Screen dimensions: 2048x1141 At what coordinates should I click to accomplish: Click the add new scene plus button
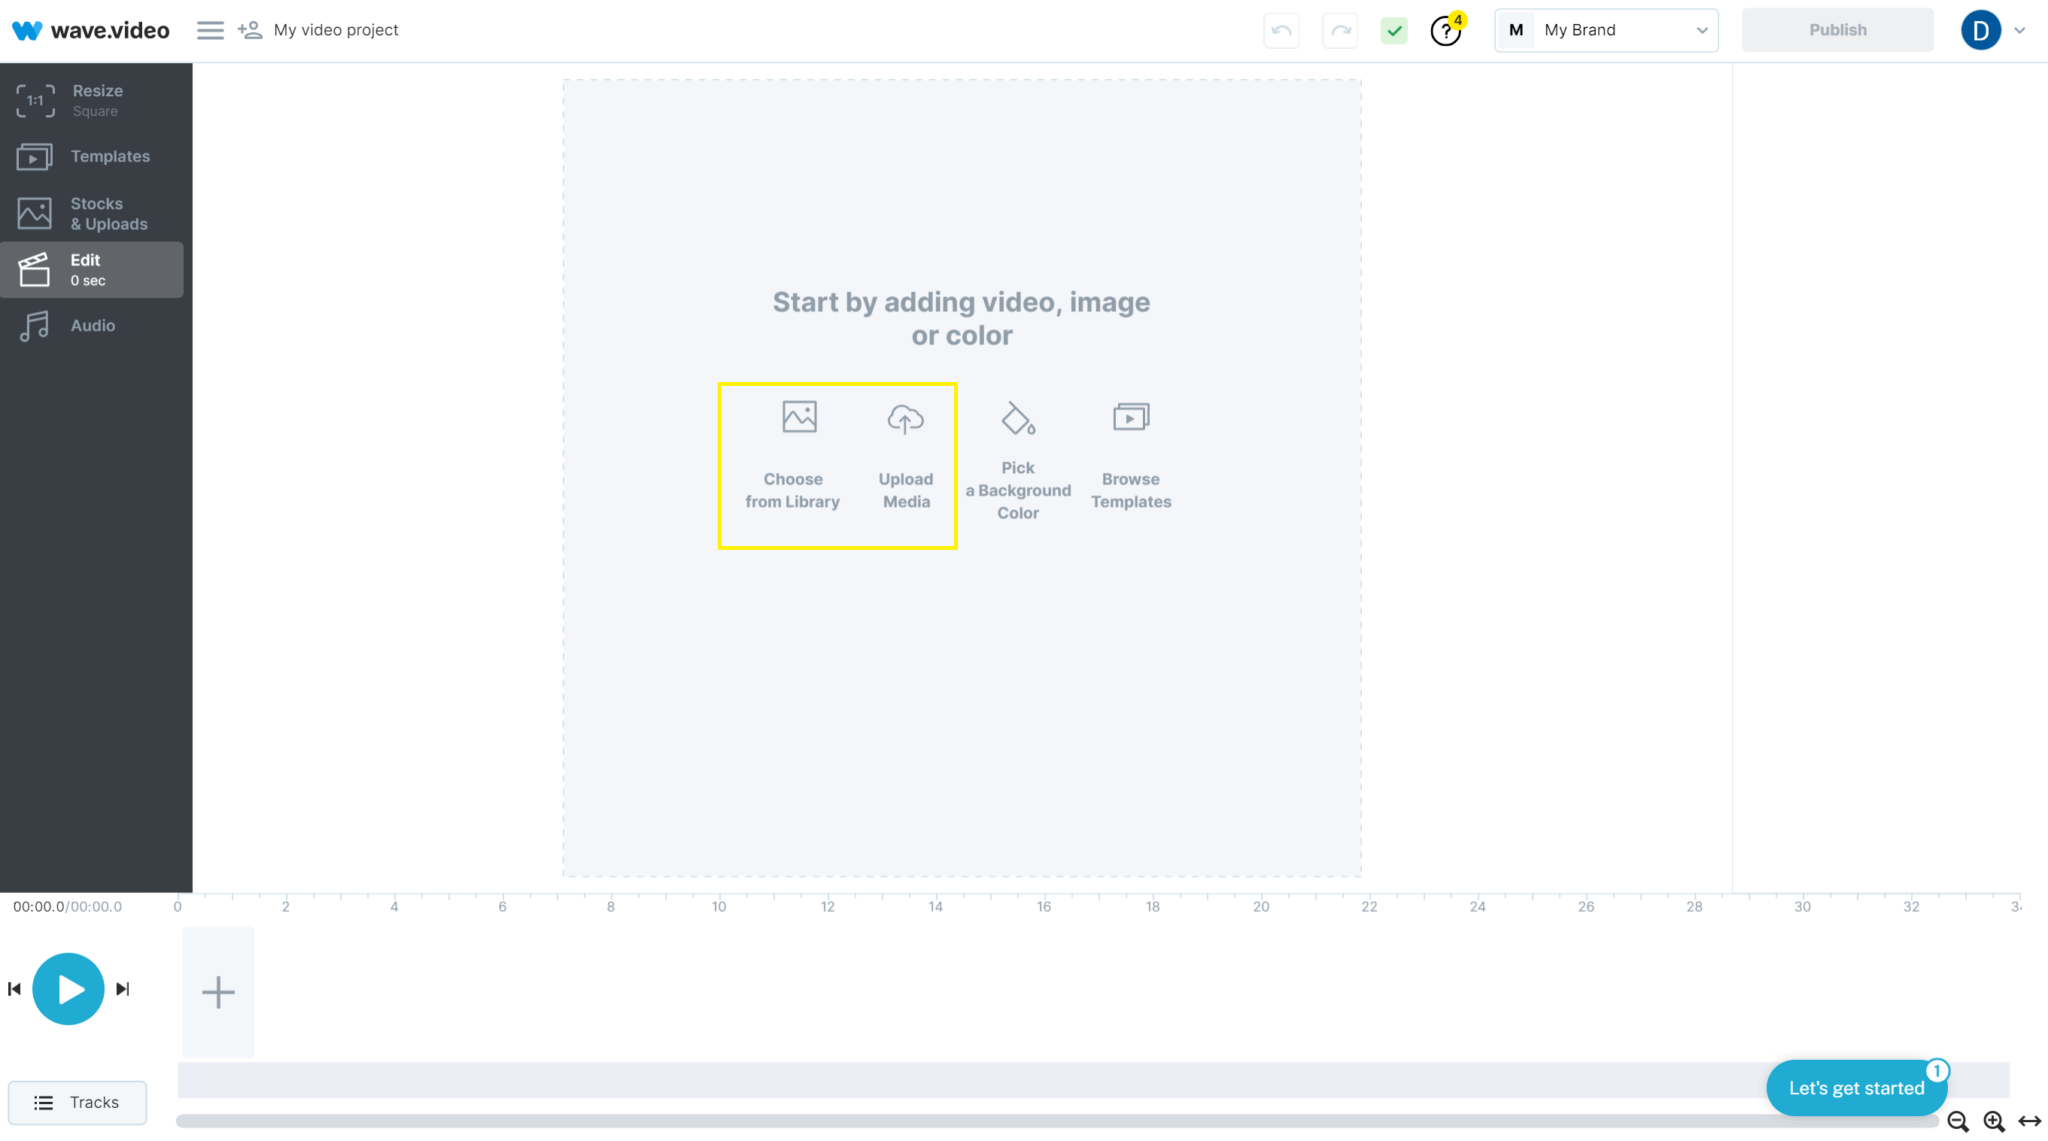pos(218,991)
